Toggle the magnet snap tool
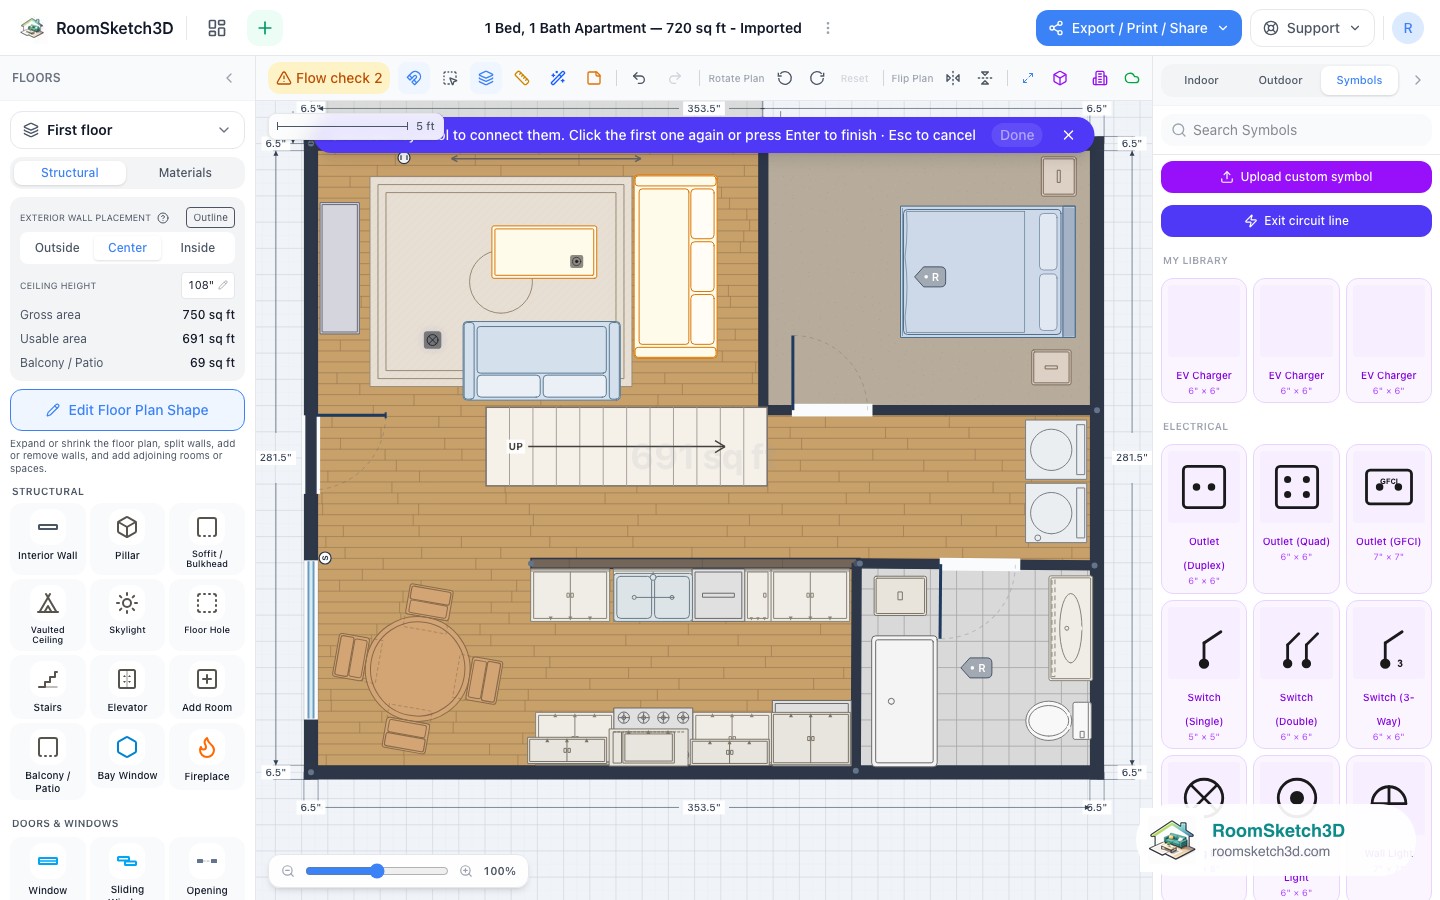The width and height of the screenshot is (1440, 900). (414, 78)
